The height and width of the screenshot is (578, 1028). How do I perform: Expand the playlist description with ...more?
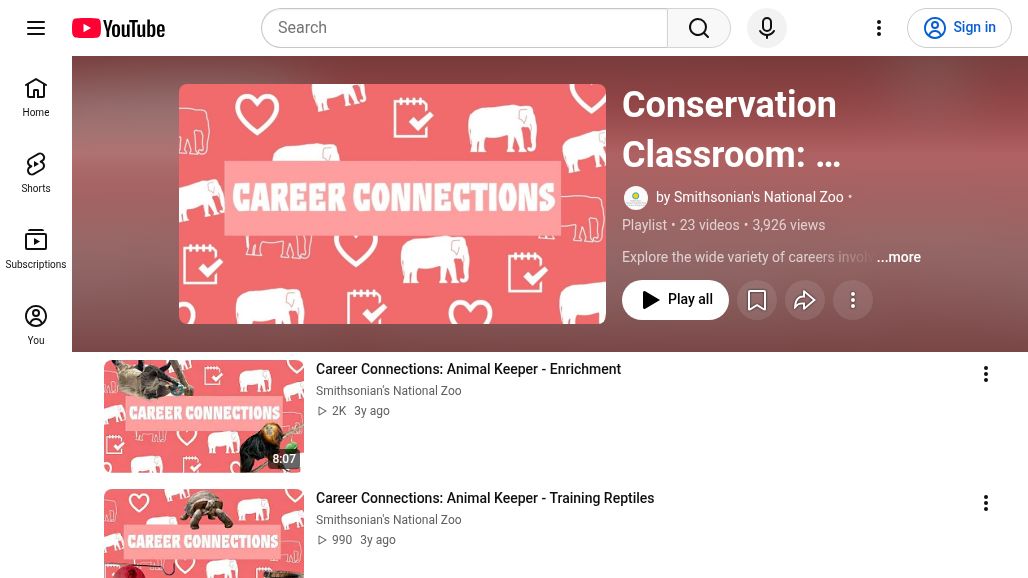click(x=899, y=257)
